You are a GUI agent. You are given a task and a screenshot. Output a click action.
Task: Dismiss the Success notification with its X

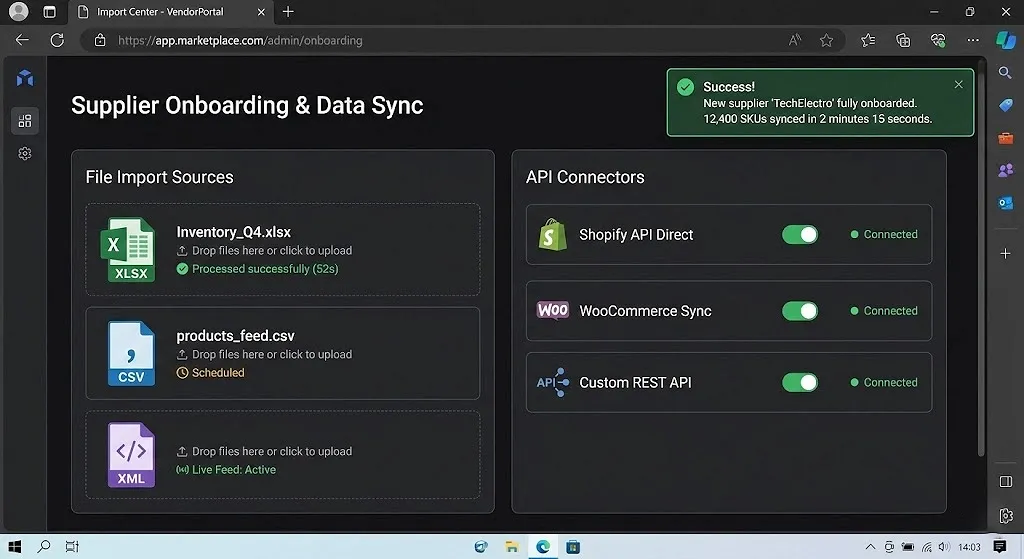click(958, 85)
